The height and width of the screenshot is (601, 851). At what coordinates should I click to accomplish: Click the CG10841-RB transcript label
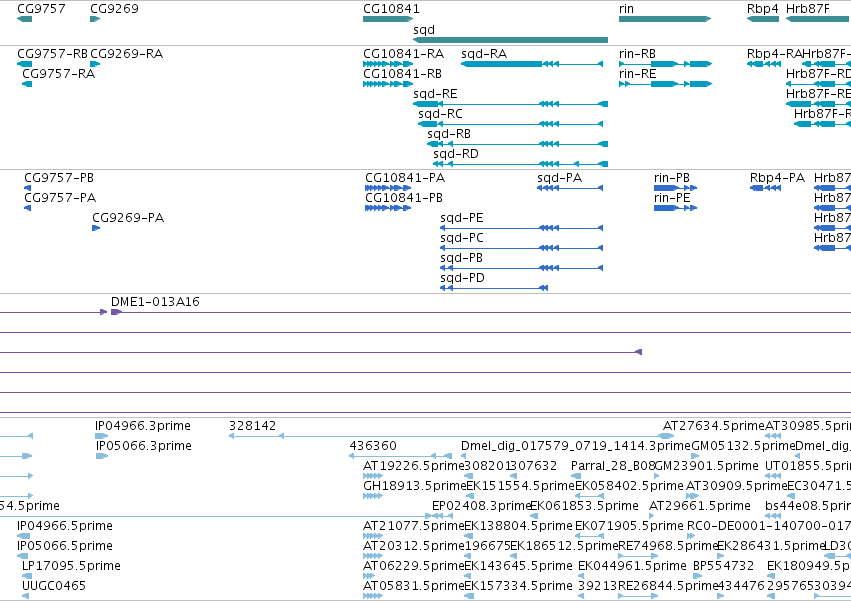[x=402, y=74]
